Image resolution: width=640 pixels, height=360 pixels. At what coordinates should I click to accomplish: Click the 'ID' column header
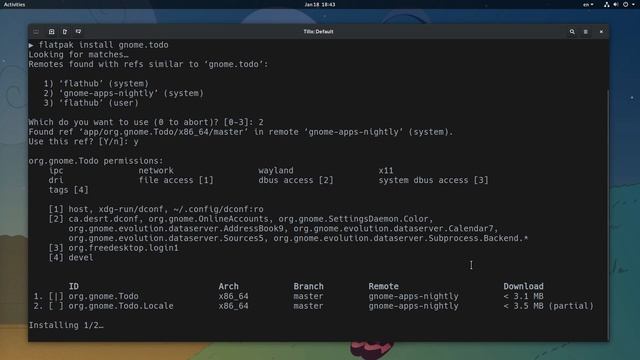coord(73,287)
